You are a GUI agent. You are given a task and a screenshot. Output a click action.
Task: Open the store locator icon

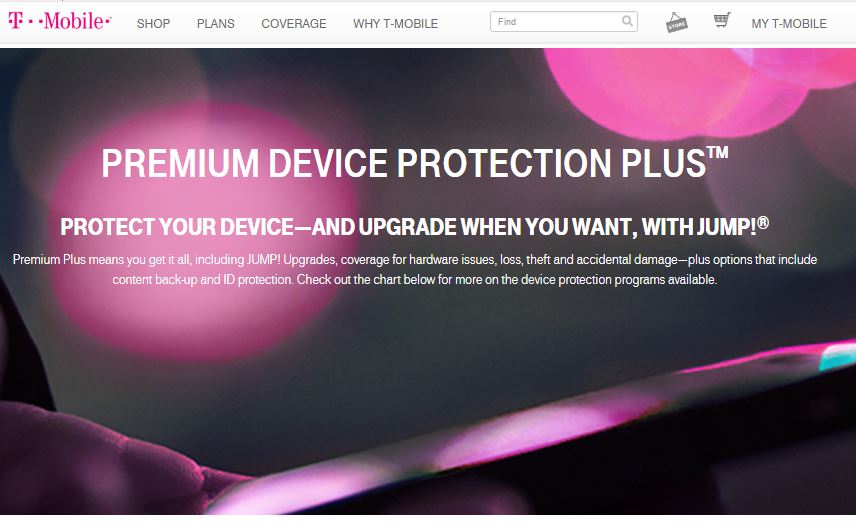(676, 22)
